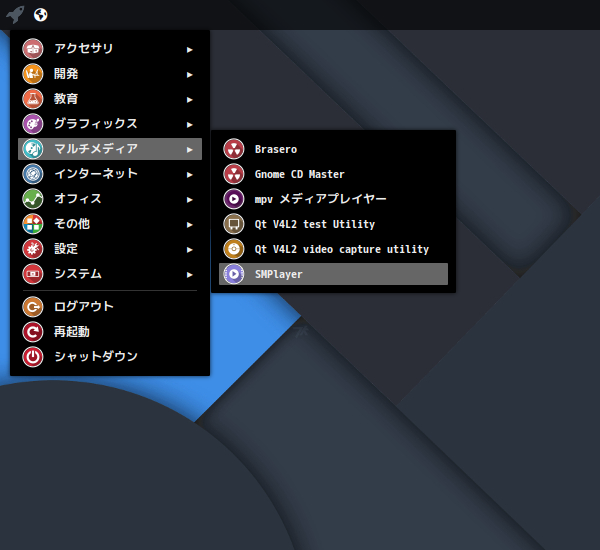Open the 設定 menu entry
The image size is (600, 550).
[x=110, y=249]
